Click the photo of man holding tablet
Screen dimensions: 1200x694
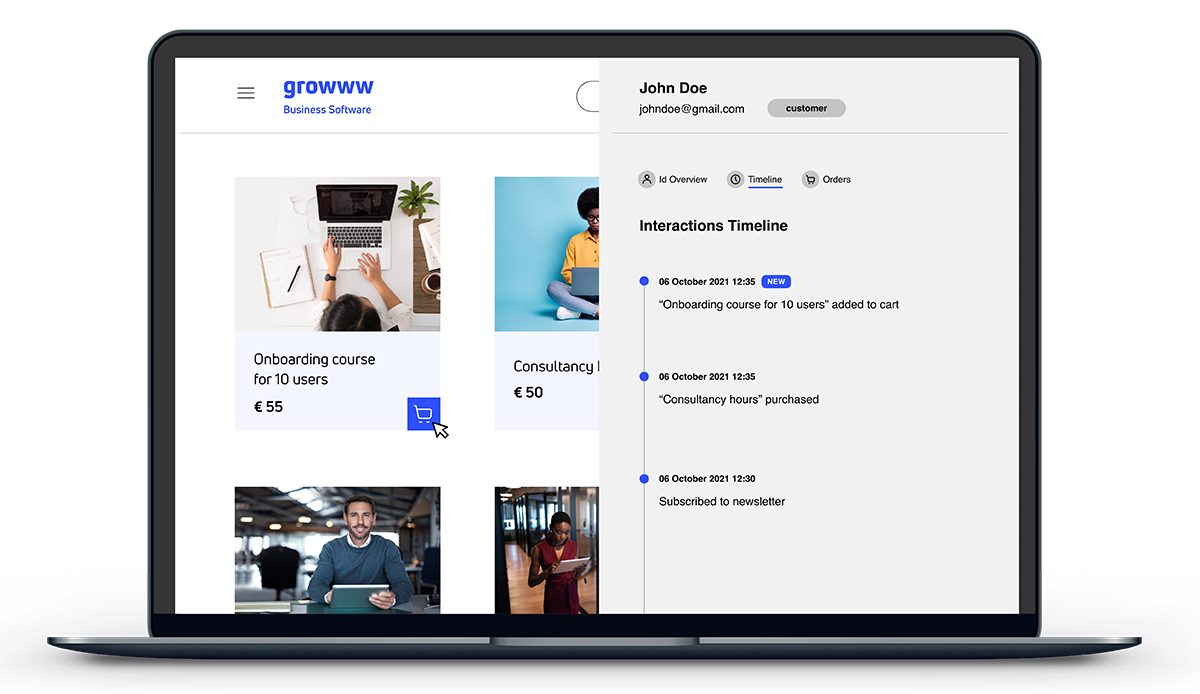click(337, 549)
